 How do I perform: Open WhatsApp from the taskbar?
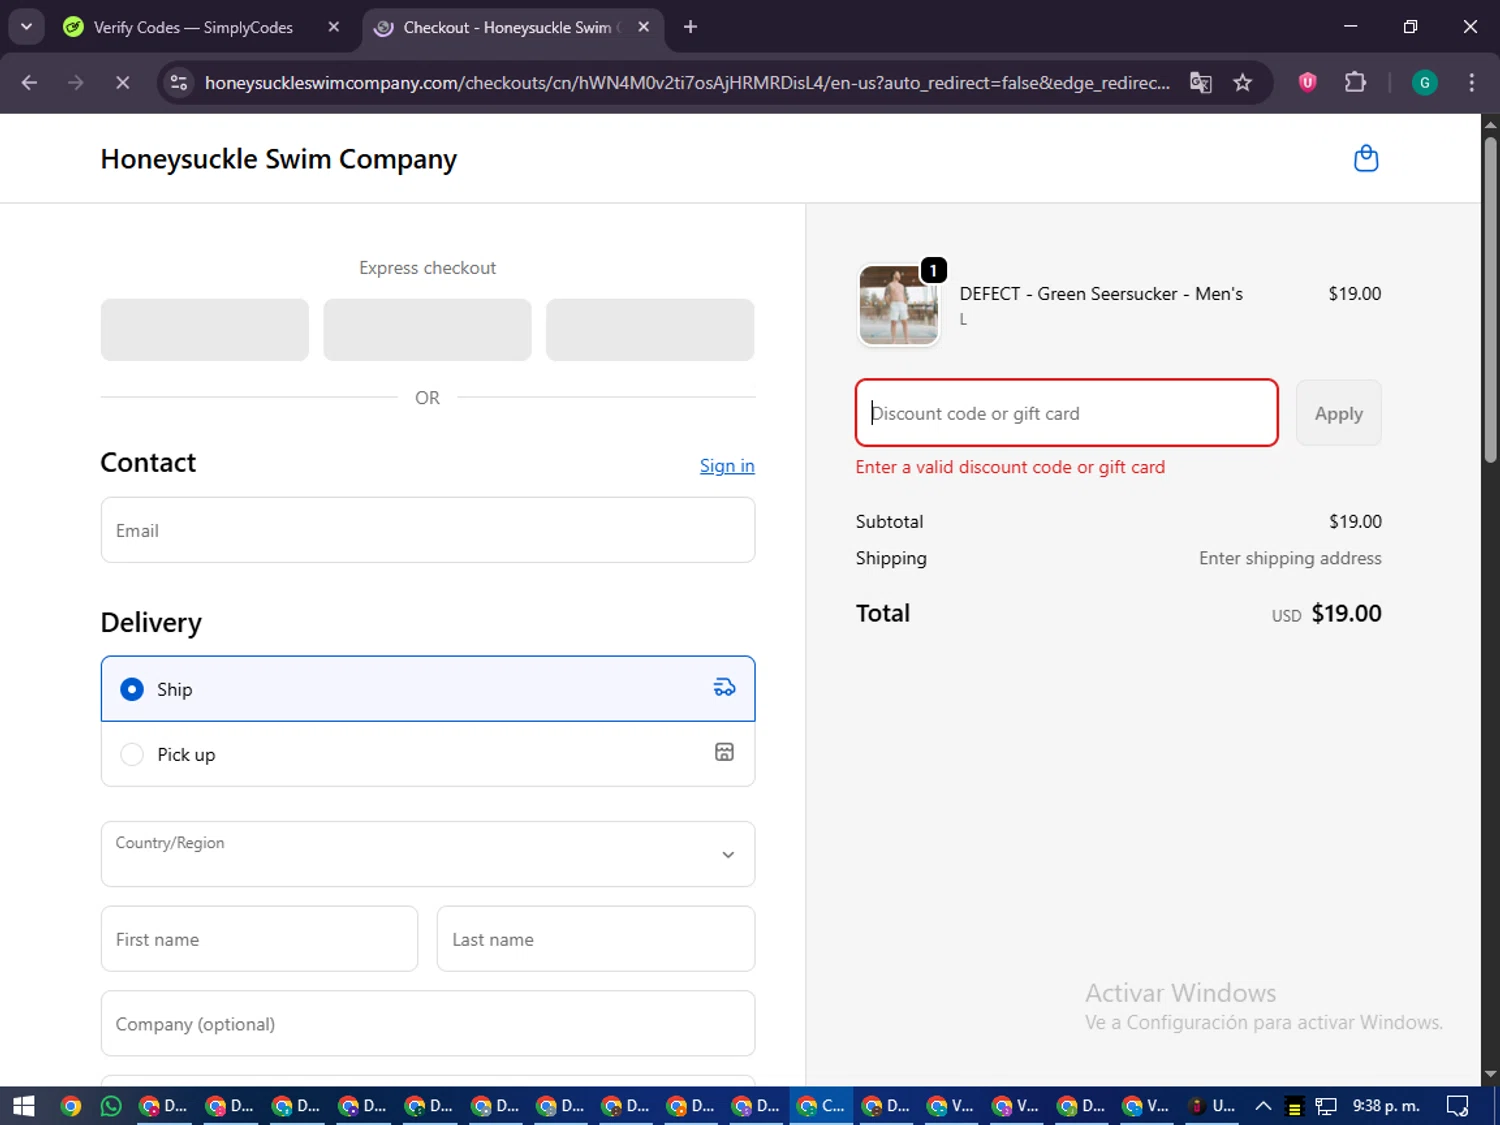click(x=111, y=1105)
